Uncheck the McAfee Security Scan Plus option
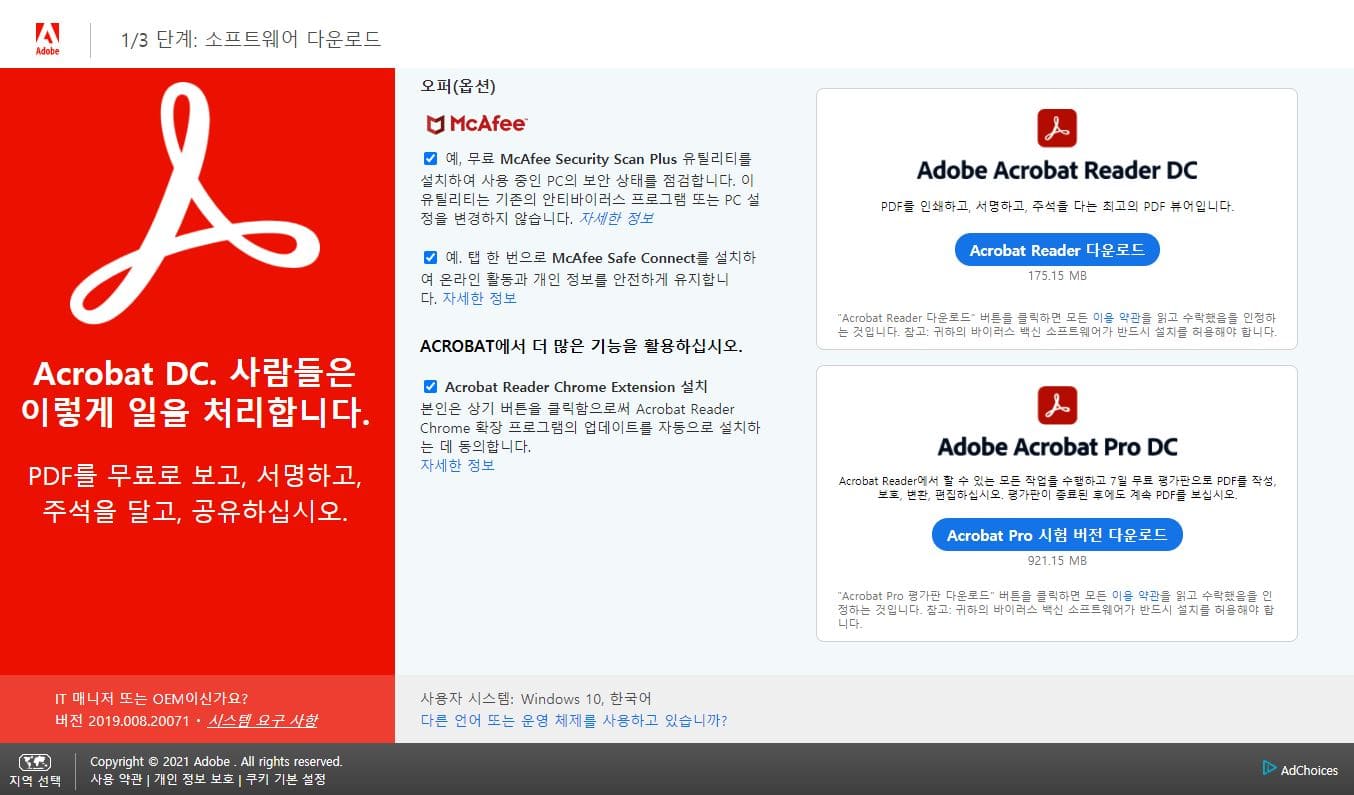This screenshot has width=1354, height=795. pos(429,159)
